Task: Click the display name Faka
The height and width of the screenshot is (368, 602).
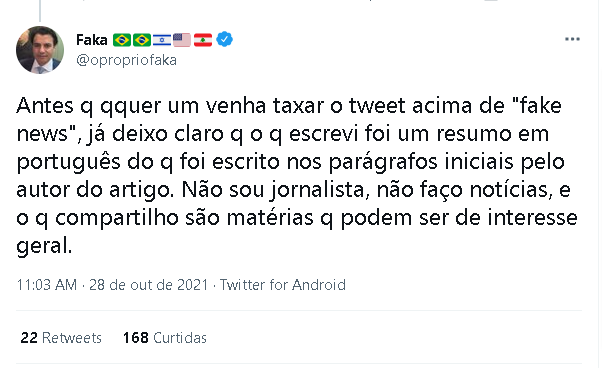Action: coord(91,40)
